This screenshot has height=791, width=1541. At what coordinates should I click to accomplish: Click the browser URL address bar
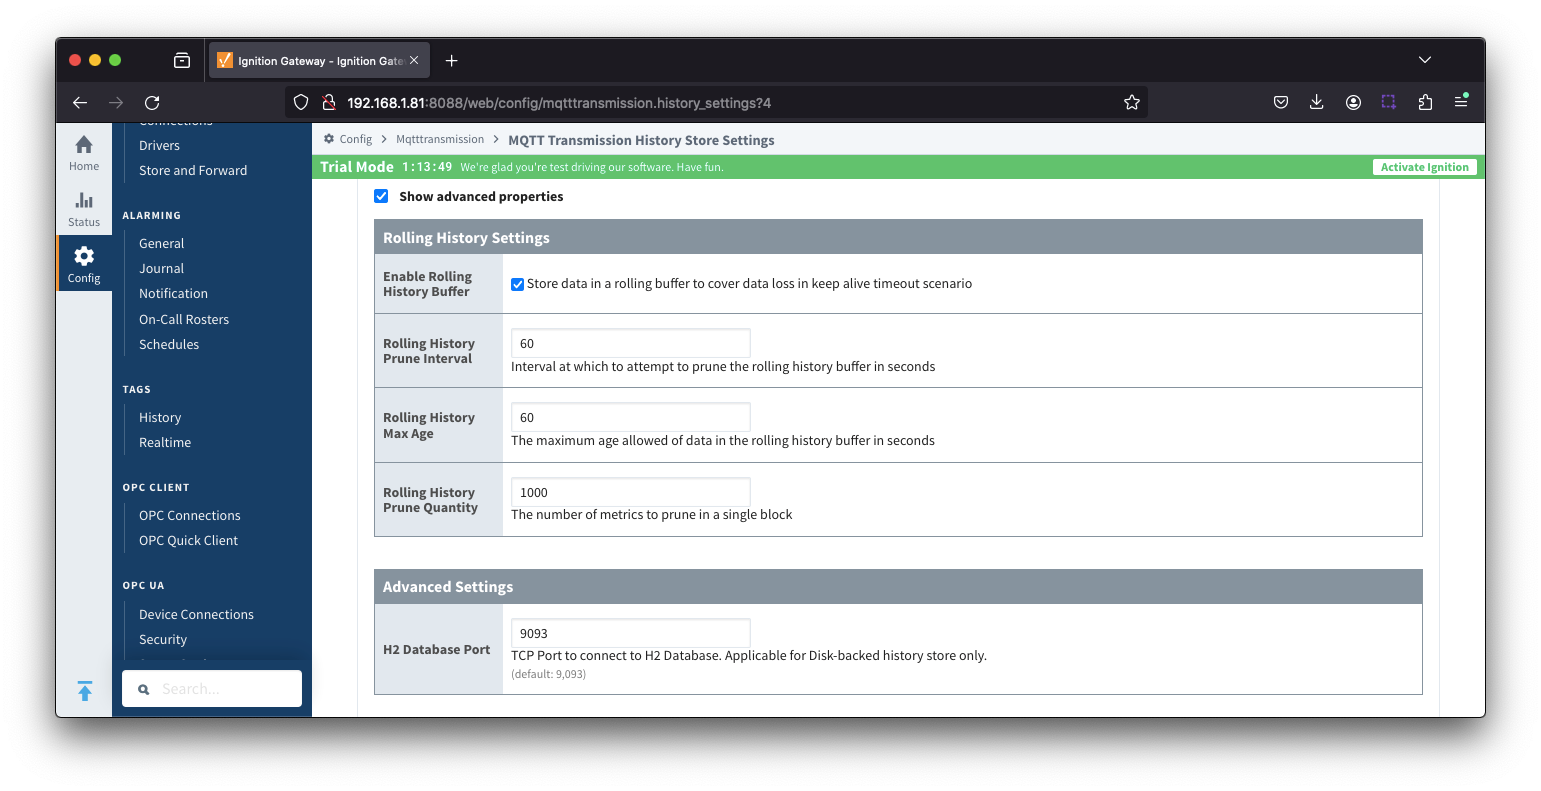[716, 102]
